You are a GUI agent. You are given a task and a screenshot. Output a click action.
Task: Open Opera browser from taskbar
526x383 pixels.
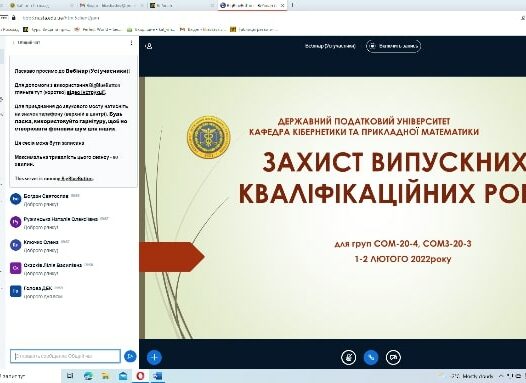coord(141,376)
